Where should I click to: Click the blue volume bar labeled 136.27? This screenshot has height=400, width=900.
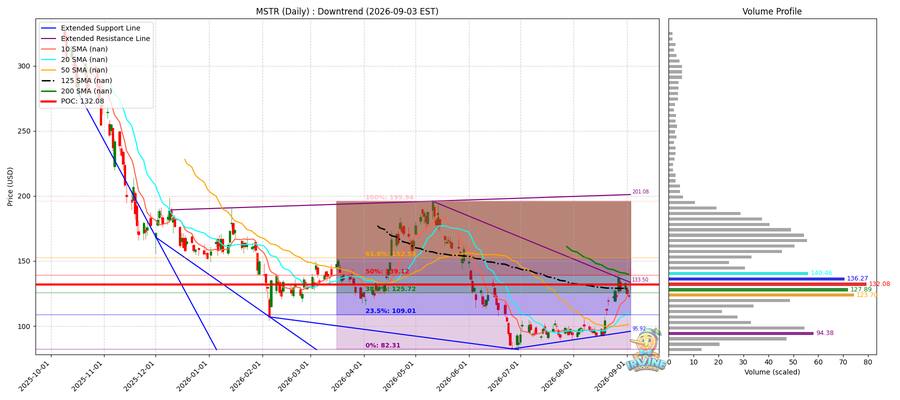click(x=757, y=279)
